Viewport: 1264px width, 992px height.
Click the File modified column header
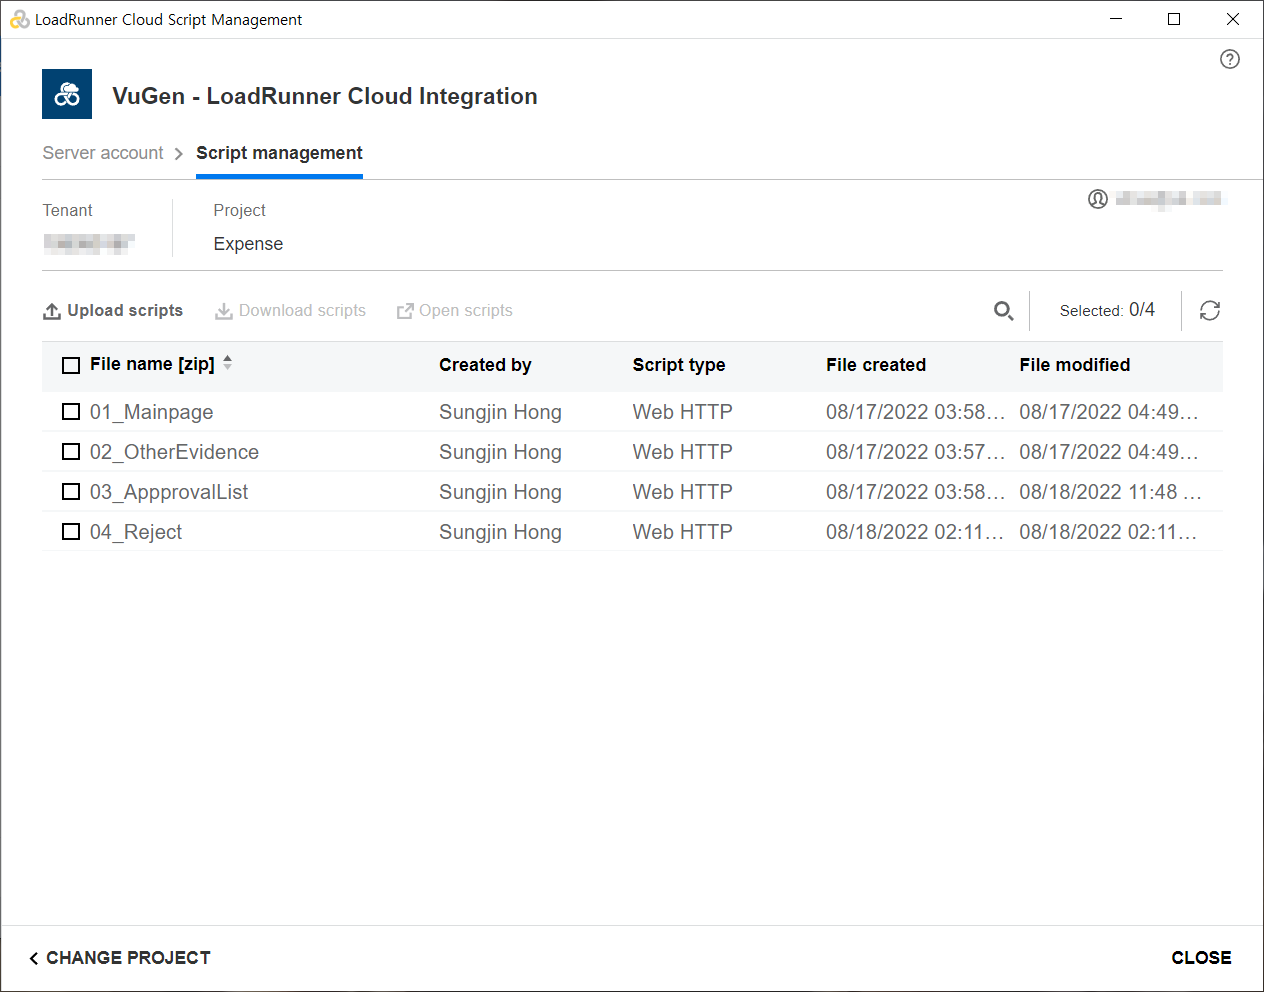pyautogui.click(x=1074, y=365)
